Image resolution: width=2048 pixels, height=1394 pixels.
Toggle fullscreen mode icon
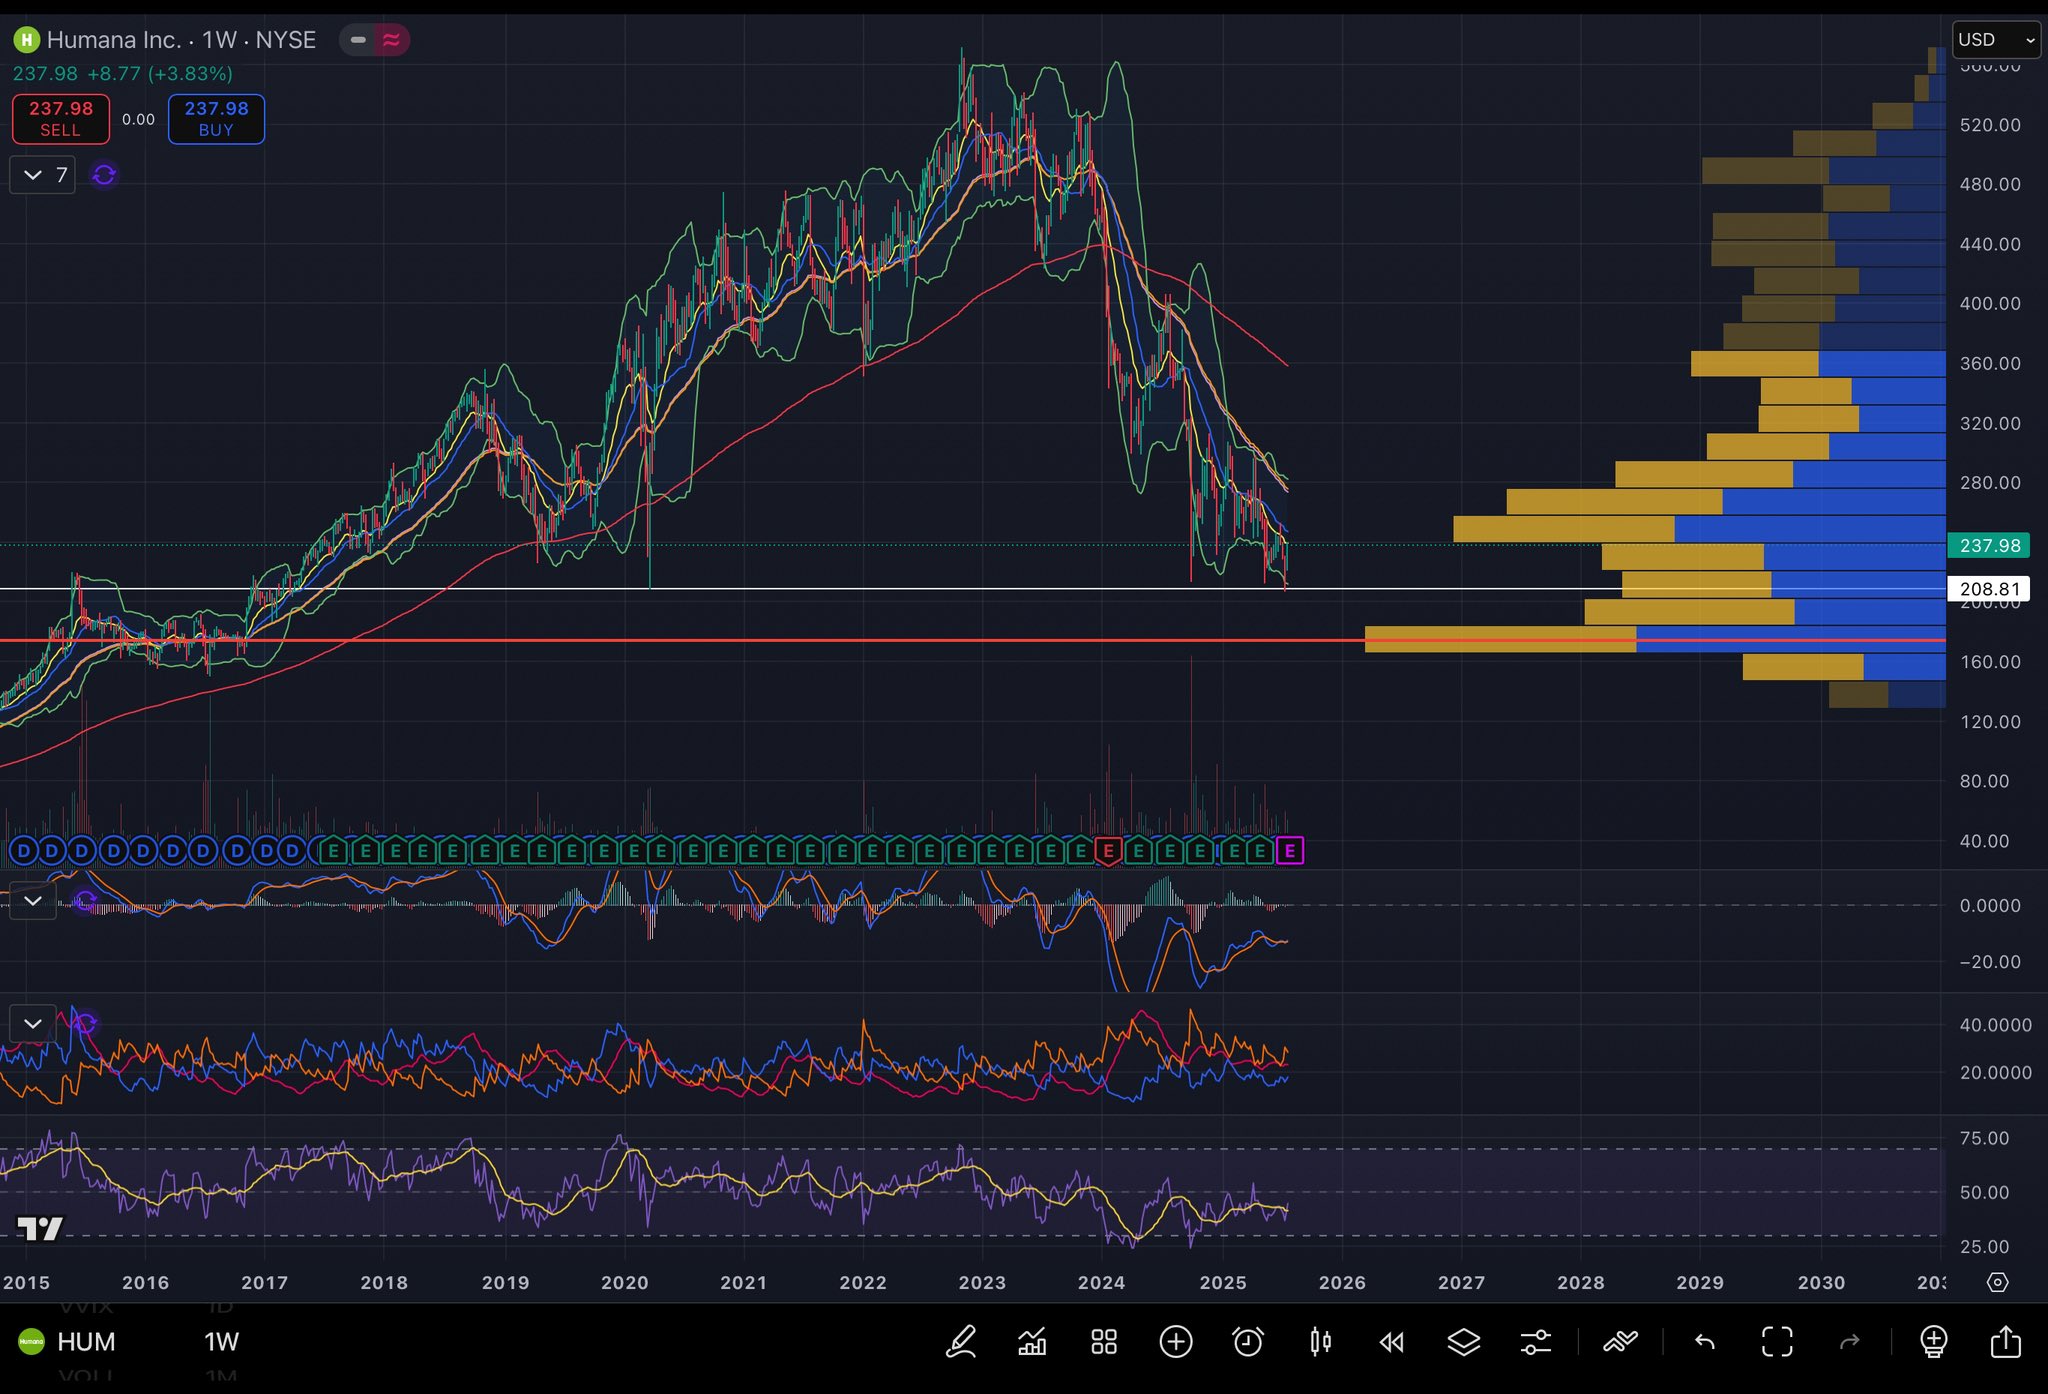coord(1777,1341)
